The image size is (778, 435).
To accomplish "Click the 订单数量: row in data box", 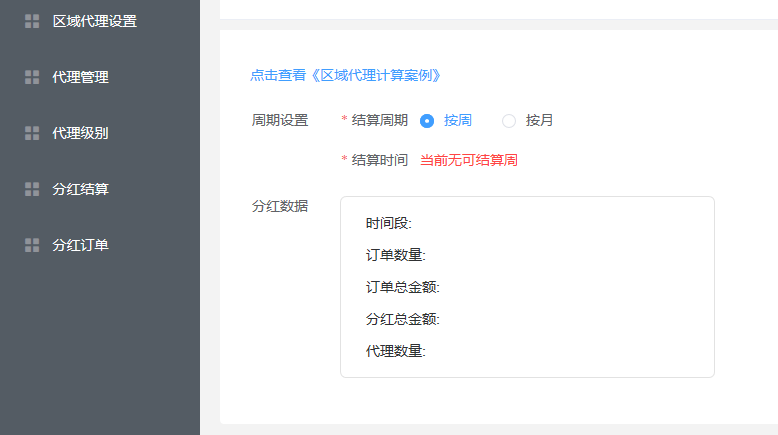I will coord(395,255).
